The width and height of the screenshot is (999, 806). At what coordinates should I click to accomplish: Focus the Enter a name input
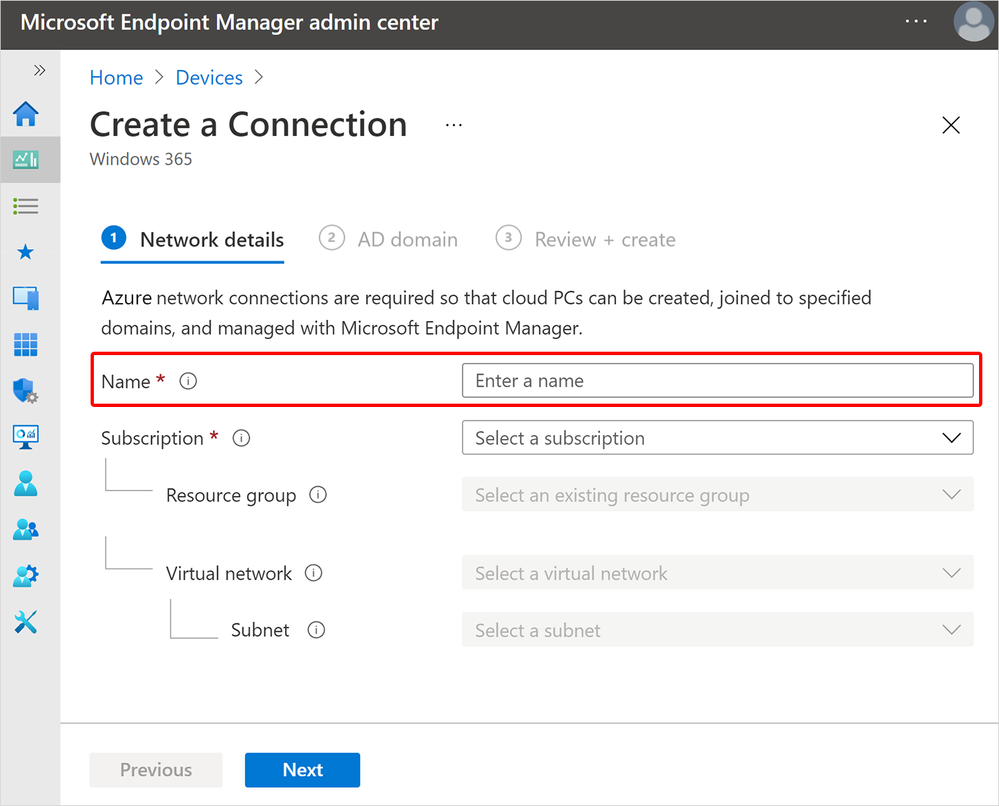[717, 380]
